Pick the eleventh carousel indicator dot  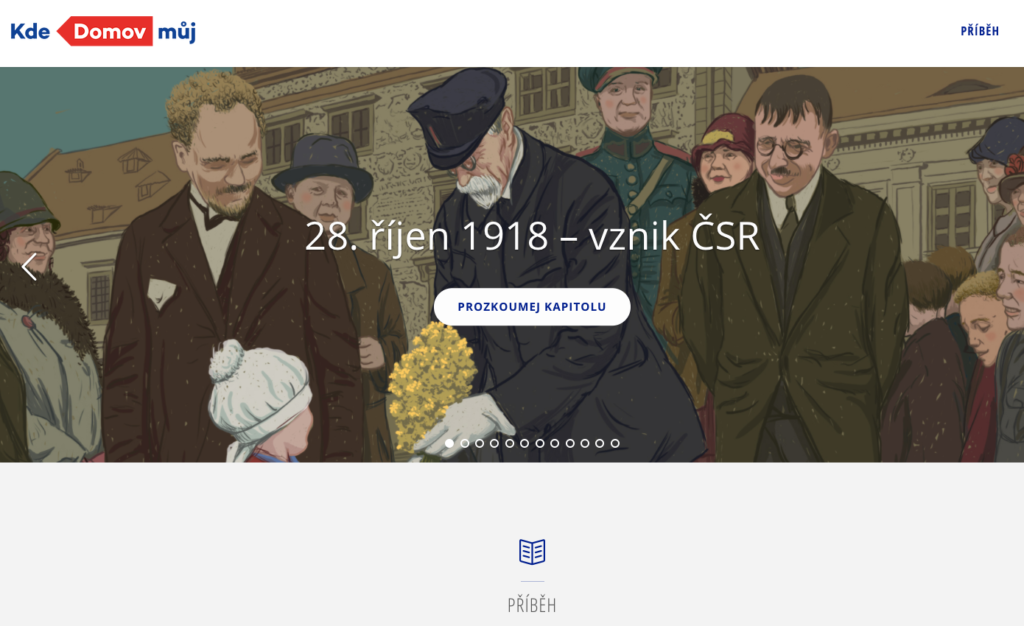[600, 443]
